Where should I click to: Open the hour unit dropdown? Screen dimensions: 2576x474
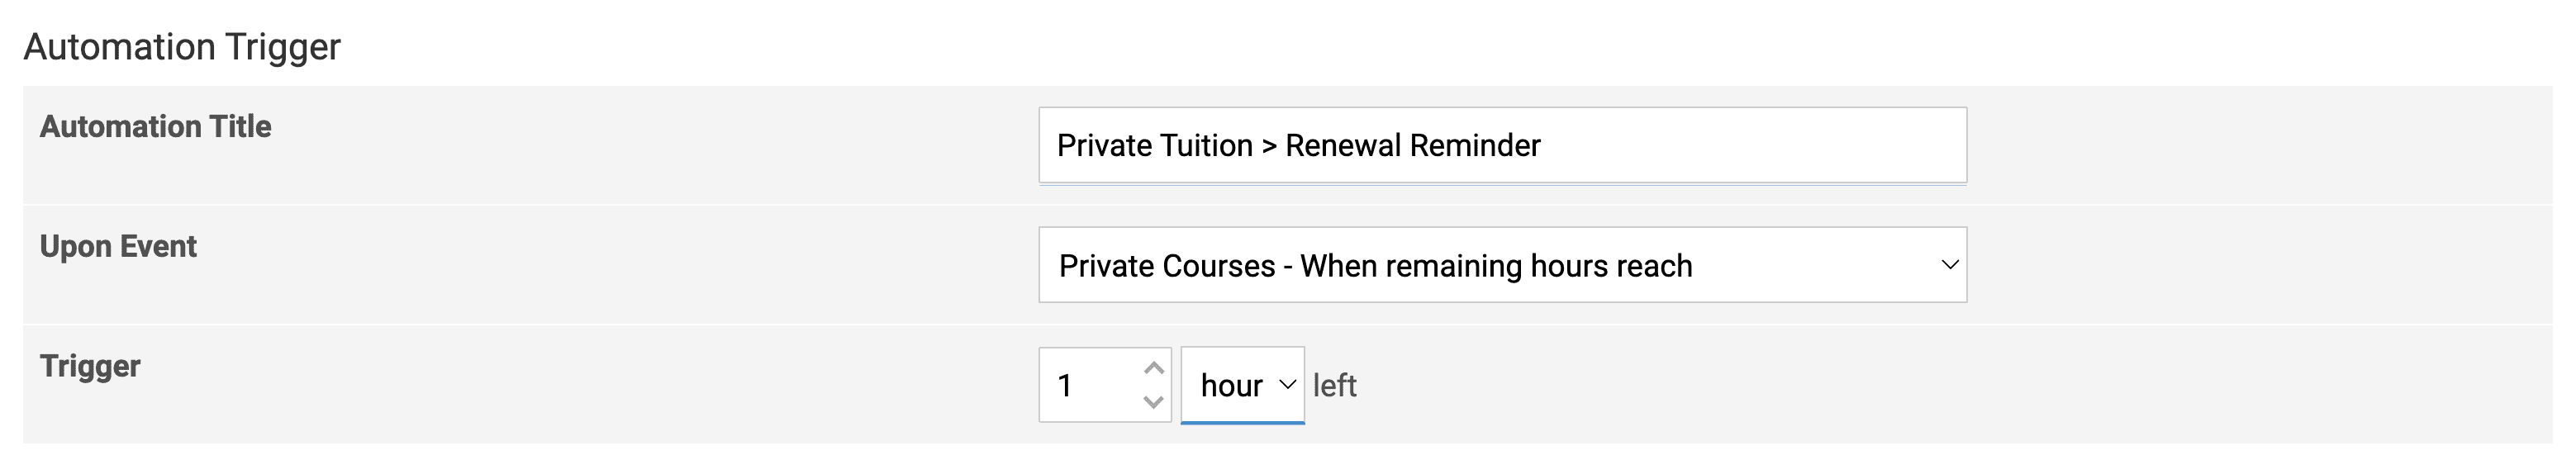1242,386
